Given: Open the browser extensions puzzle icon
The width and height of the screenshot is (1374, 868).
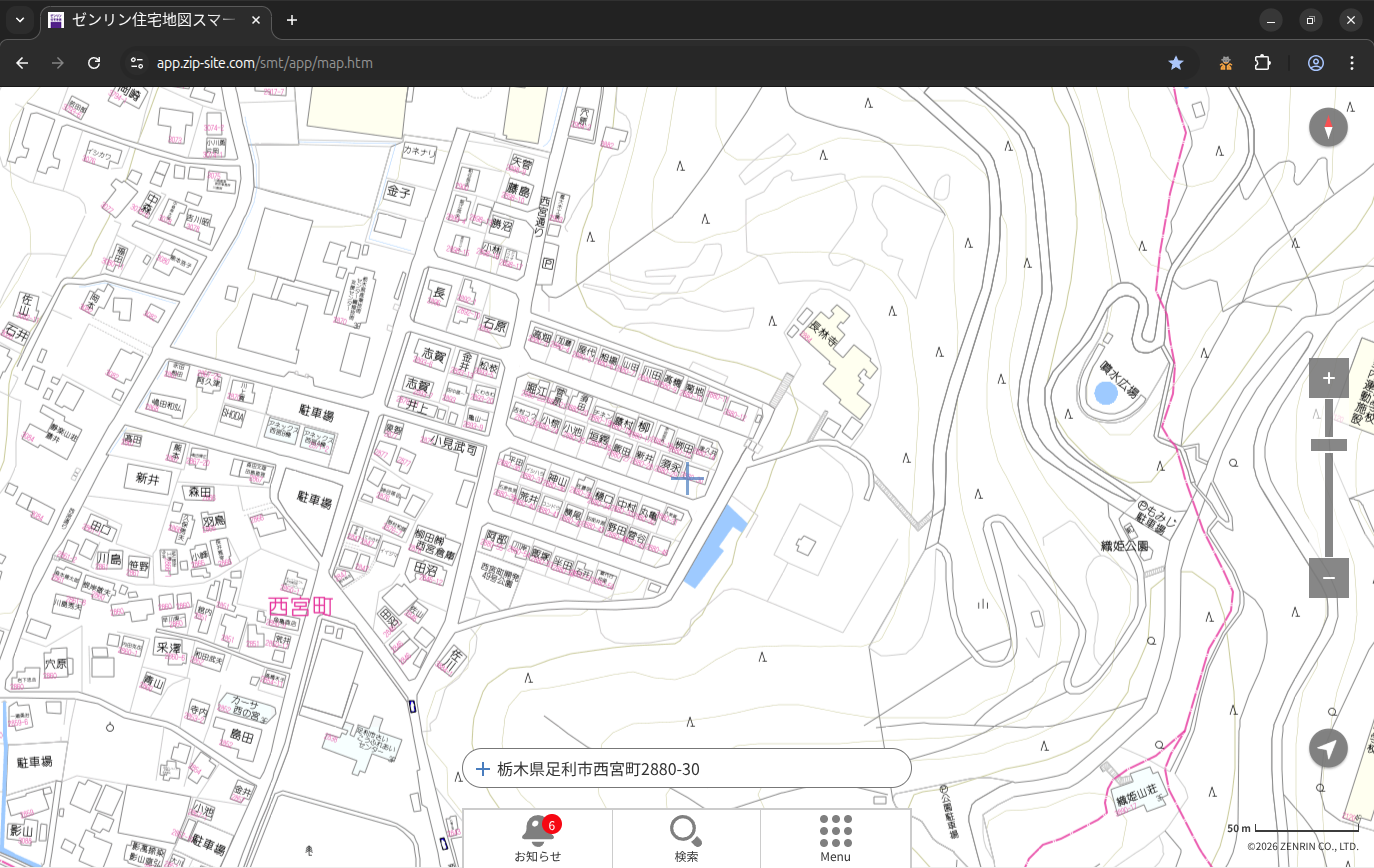Looking at the screenshot, I should tap(1262, 63).
